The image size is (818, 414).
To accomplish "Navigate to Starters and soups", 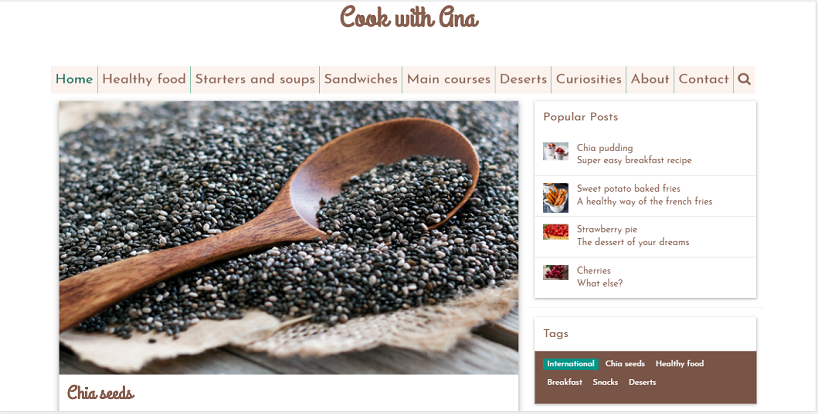I will tap(255, 79).
